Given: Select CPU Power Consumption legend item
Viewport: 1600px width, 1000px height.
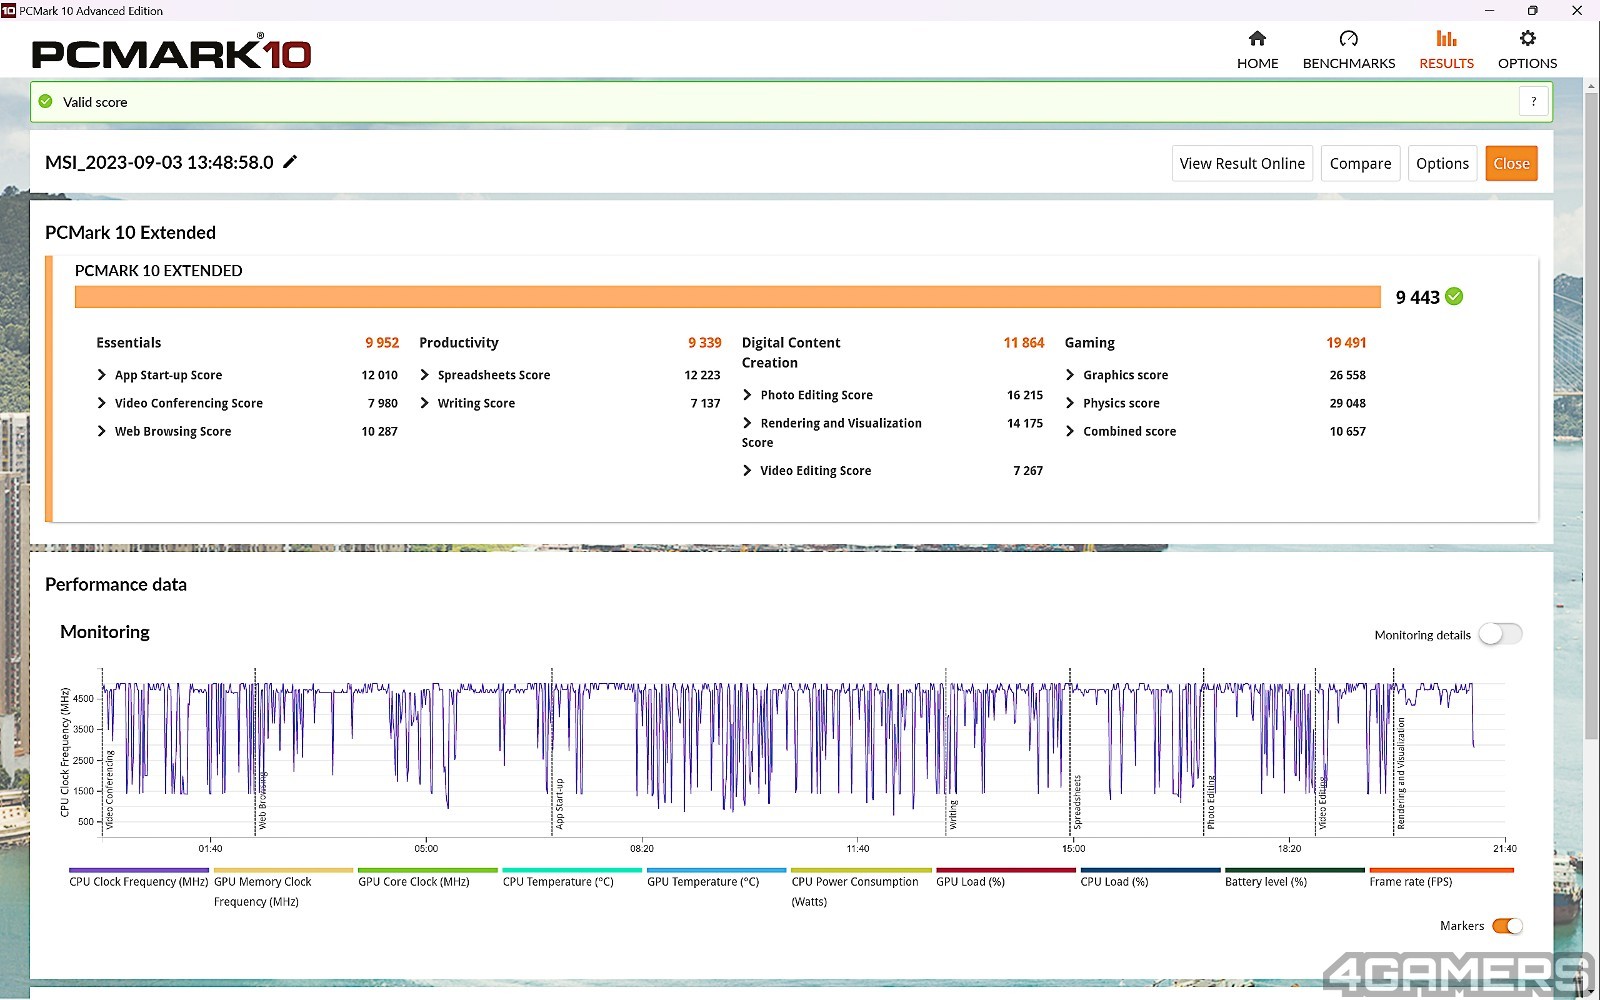Looking at the screenshot, I should tap(861, 886).
